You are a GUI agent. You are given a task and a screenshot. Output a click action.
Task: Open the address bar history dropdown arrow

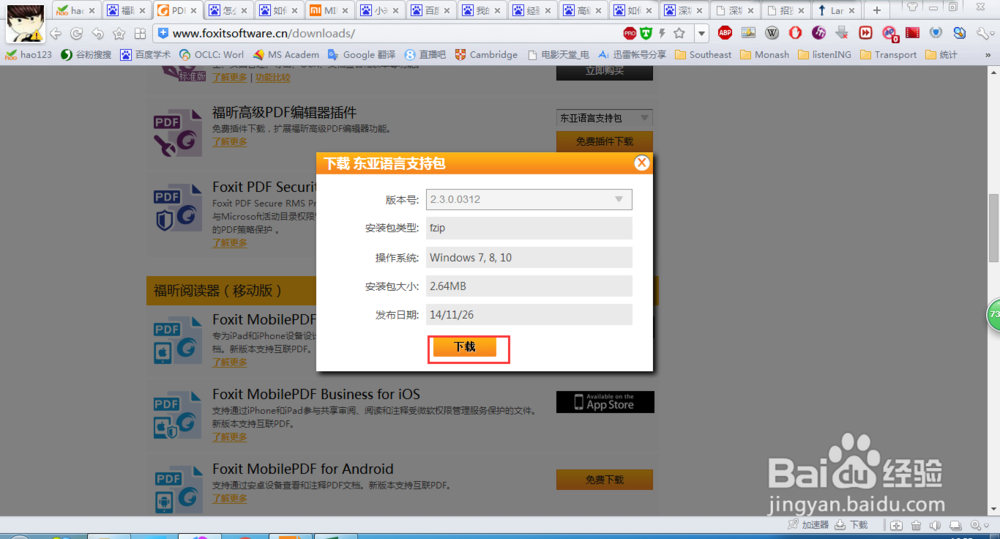(x=702, y=33)
